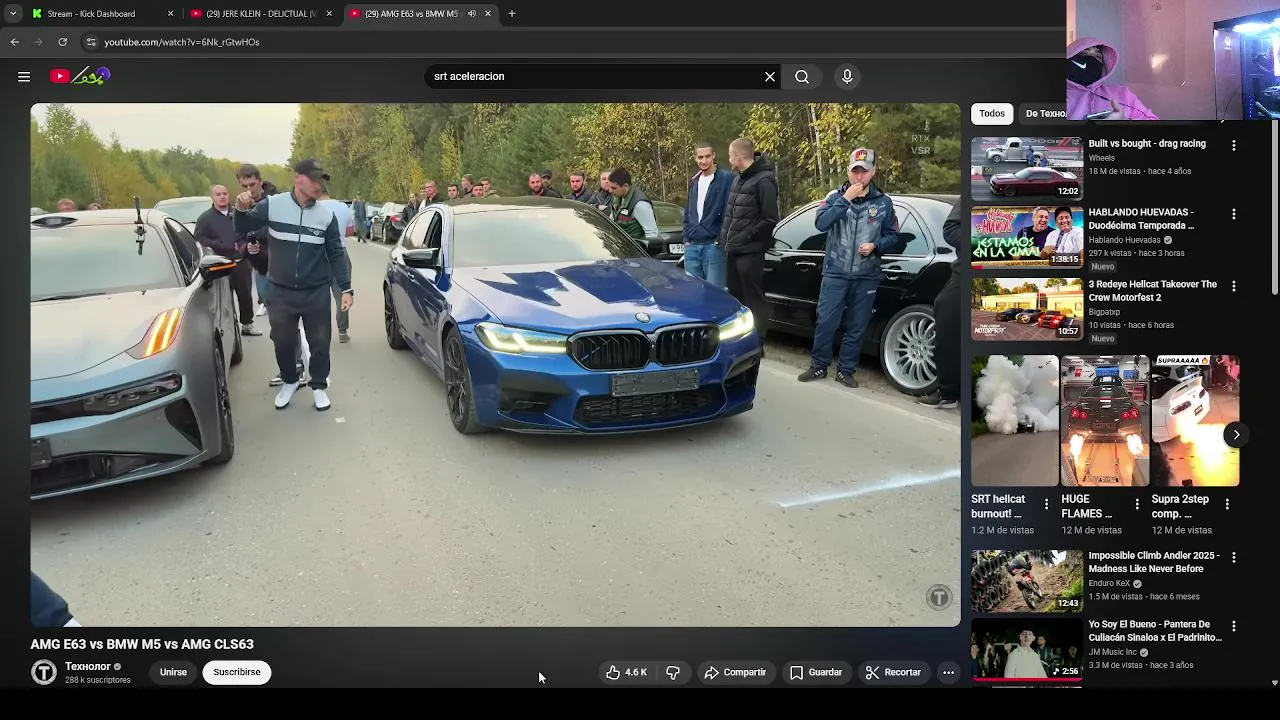The height and width of the screenshot is (720, 1280).
Task: Open SRT hellcat burnout short
Action: [1014, 421]
